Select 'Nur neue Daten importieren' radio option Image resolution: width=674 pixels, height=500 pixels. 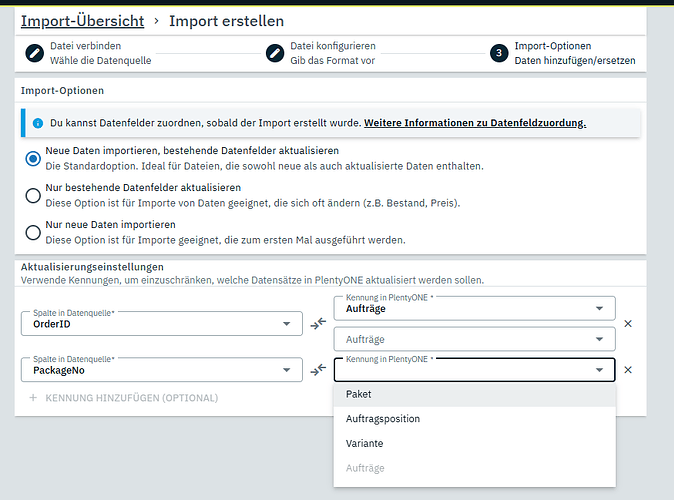point(34,232)
